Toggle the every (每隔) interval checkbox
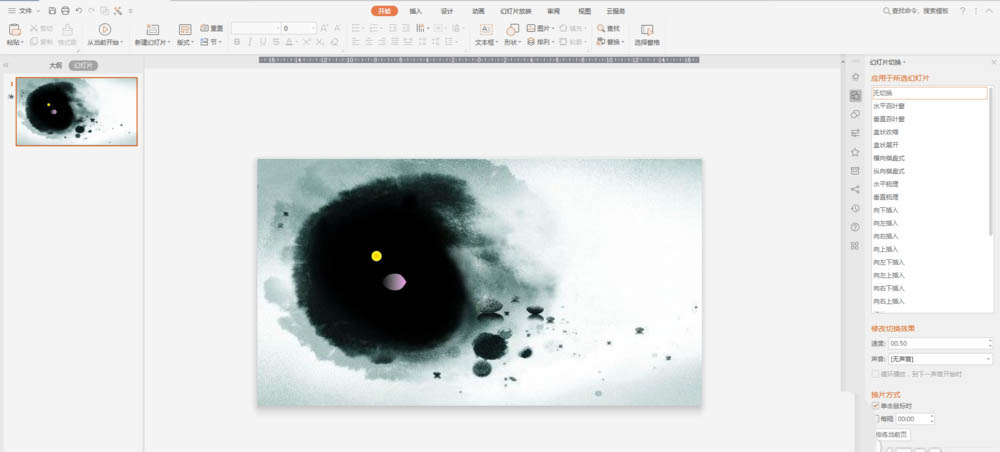This screenshot has width=1000, height=452. click(x=876, y=419)
